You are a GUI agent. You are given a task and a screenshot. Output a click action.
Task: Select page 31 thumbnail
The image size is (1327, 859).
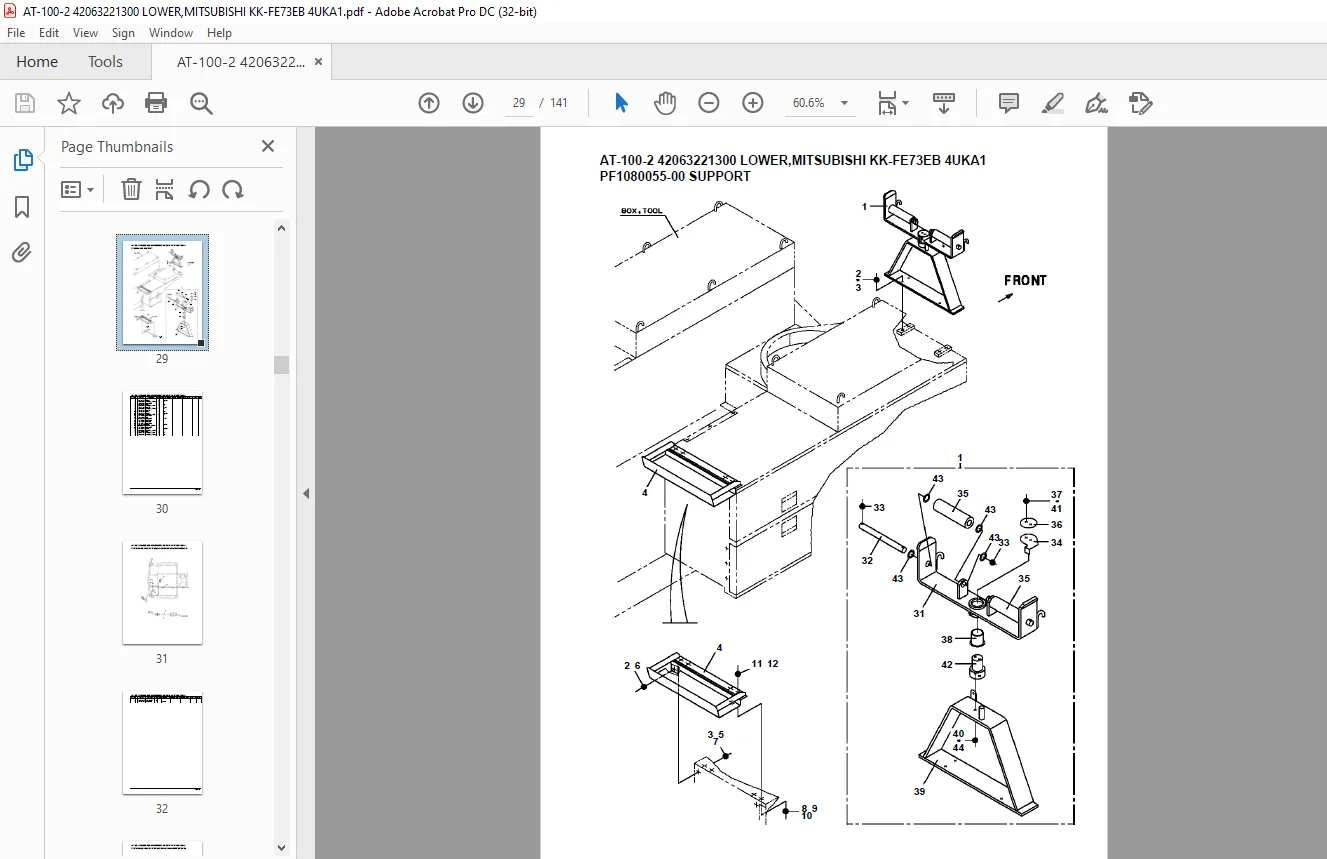[163, 593]
